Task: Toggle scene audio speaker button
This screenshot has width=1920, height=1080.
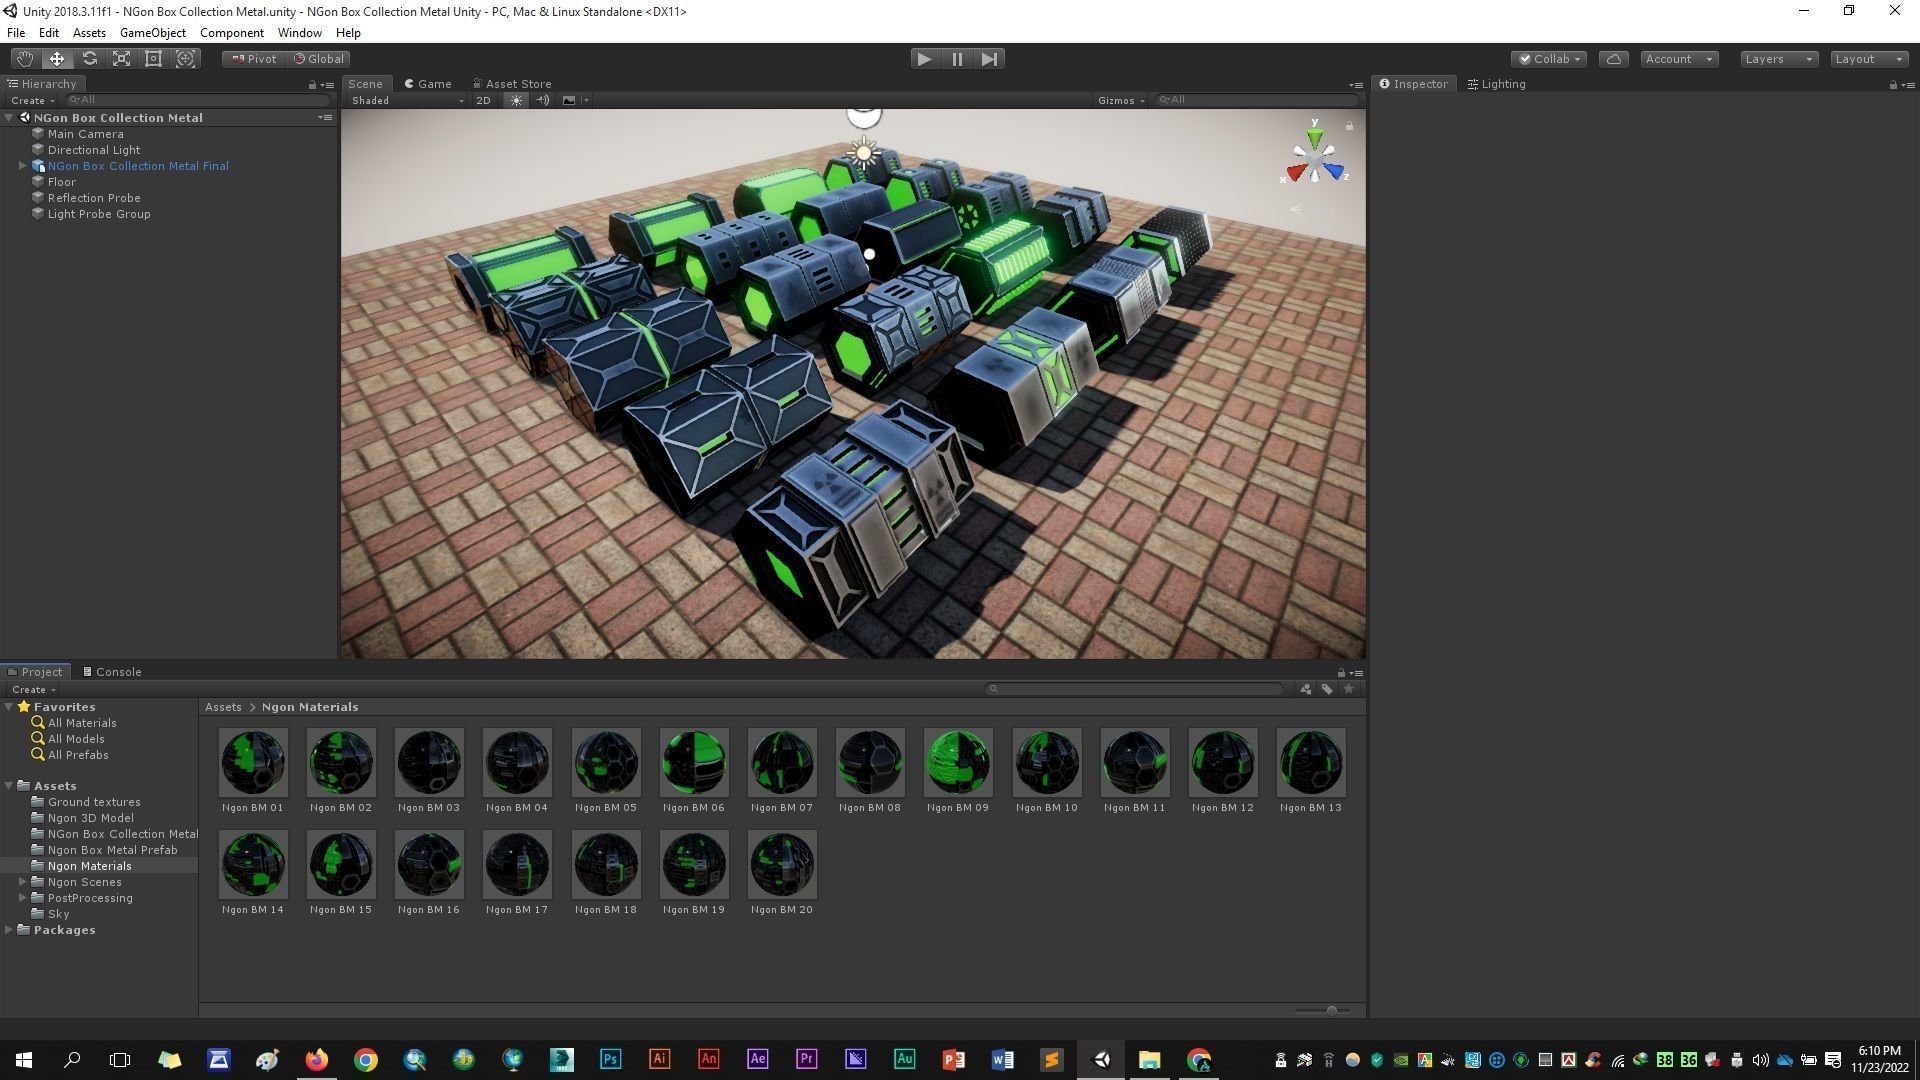Action: [542, 100]
